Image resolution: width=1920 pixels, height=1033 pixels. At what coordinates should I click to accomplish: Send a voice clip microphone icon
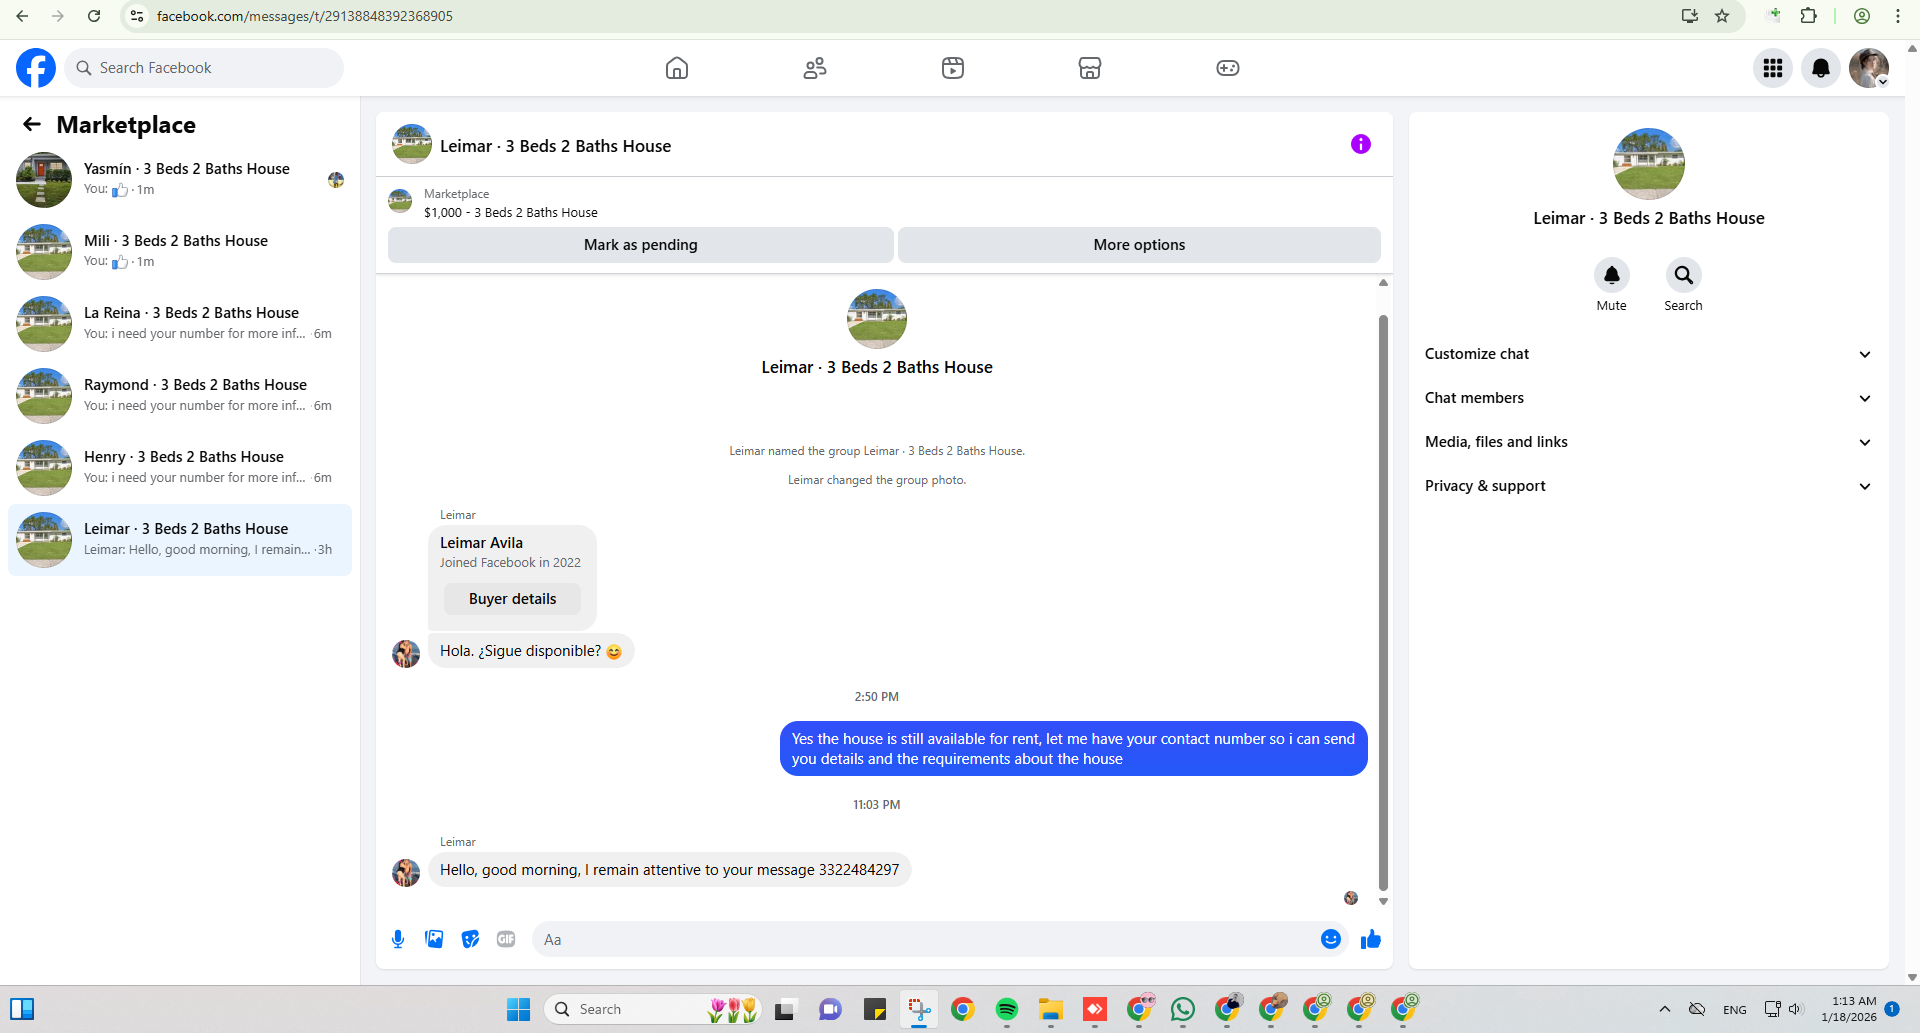(398, 939)
